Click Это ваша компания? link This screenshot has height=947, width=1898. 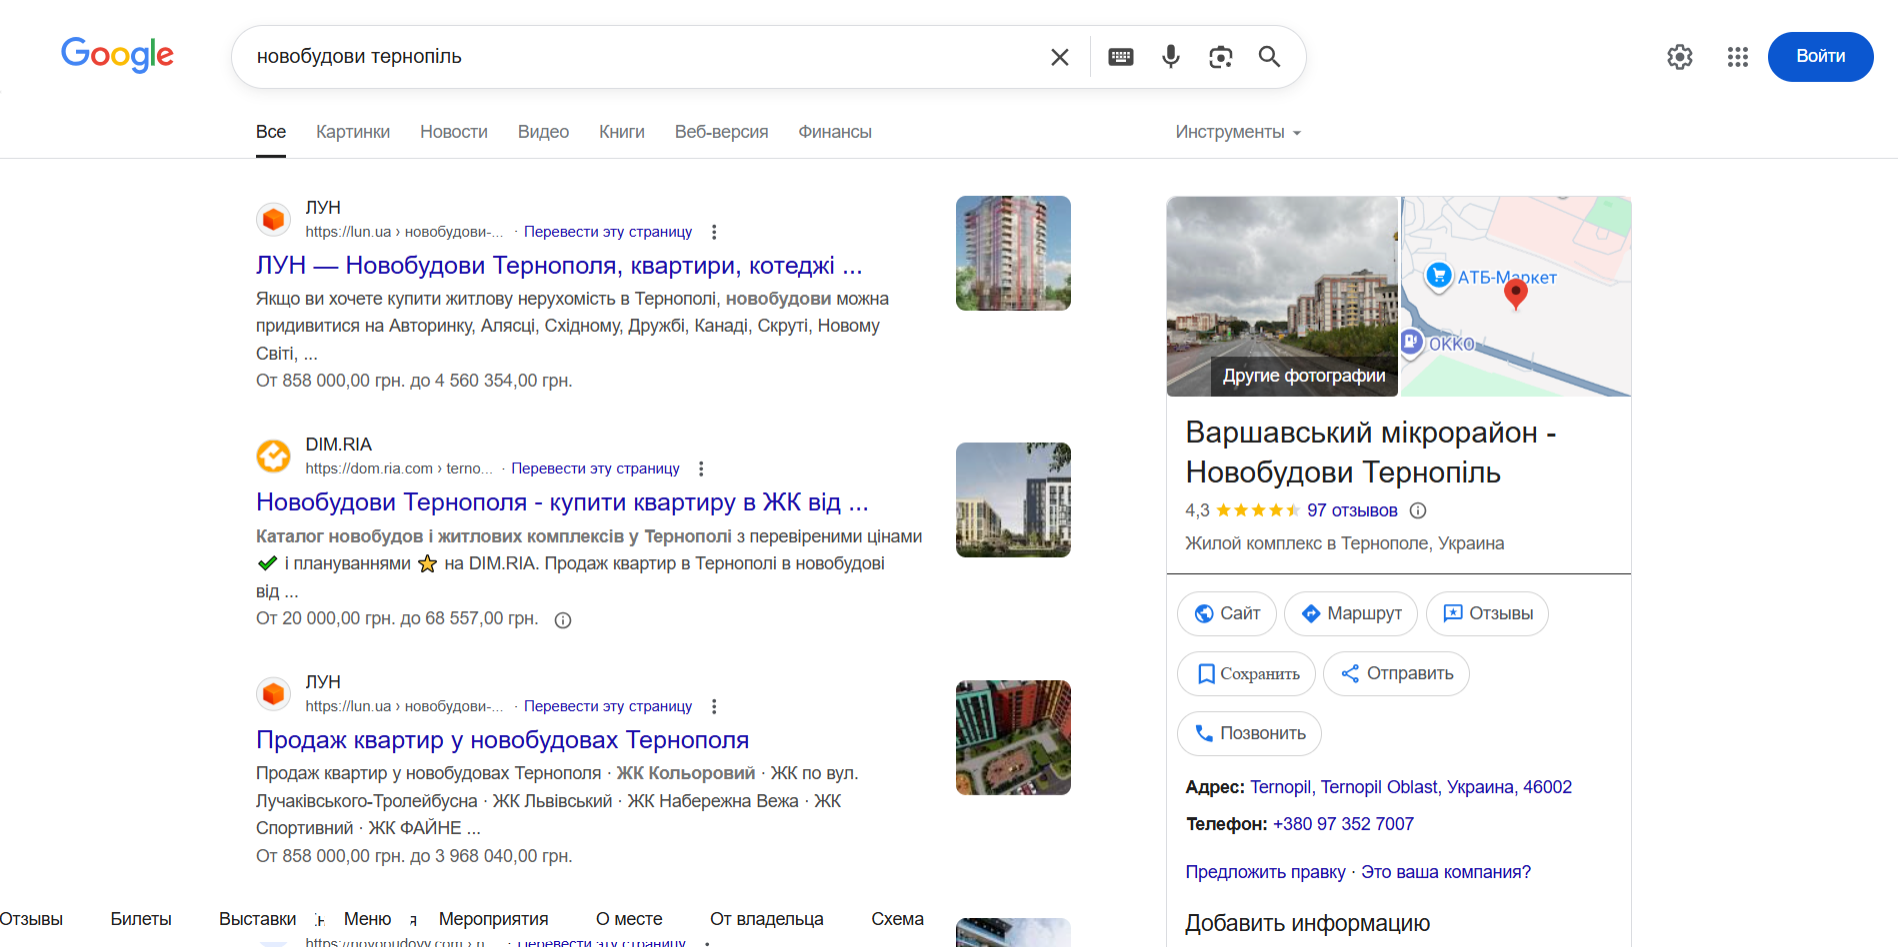[x=1446, y=873]
